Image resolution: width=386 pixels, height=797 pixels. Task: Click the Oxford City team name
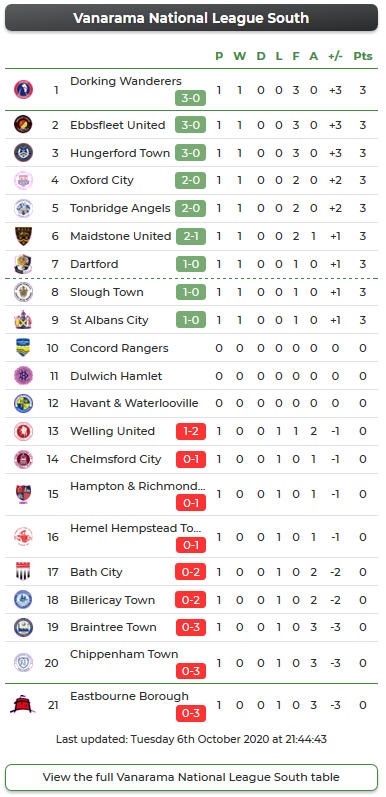tap(102, 180)
